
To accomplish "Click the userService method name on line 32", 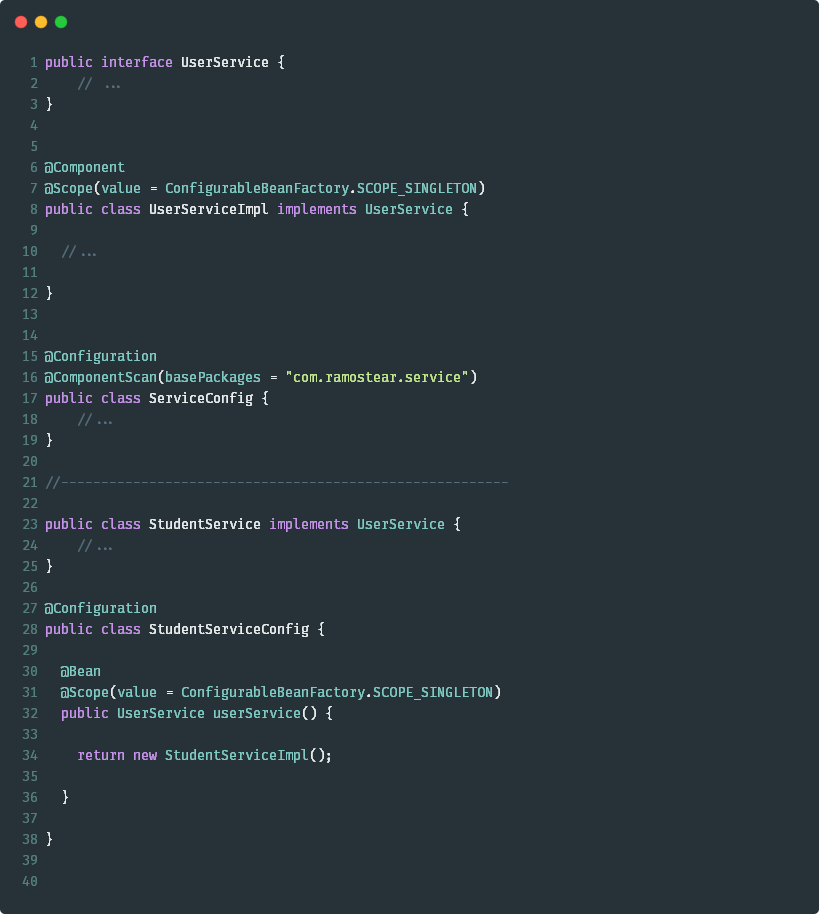I will [267, 713].
